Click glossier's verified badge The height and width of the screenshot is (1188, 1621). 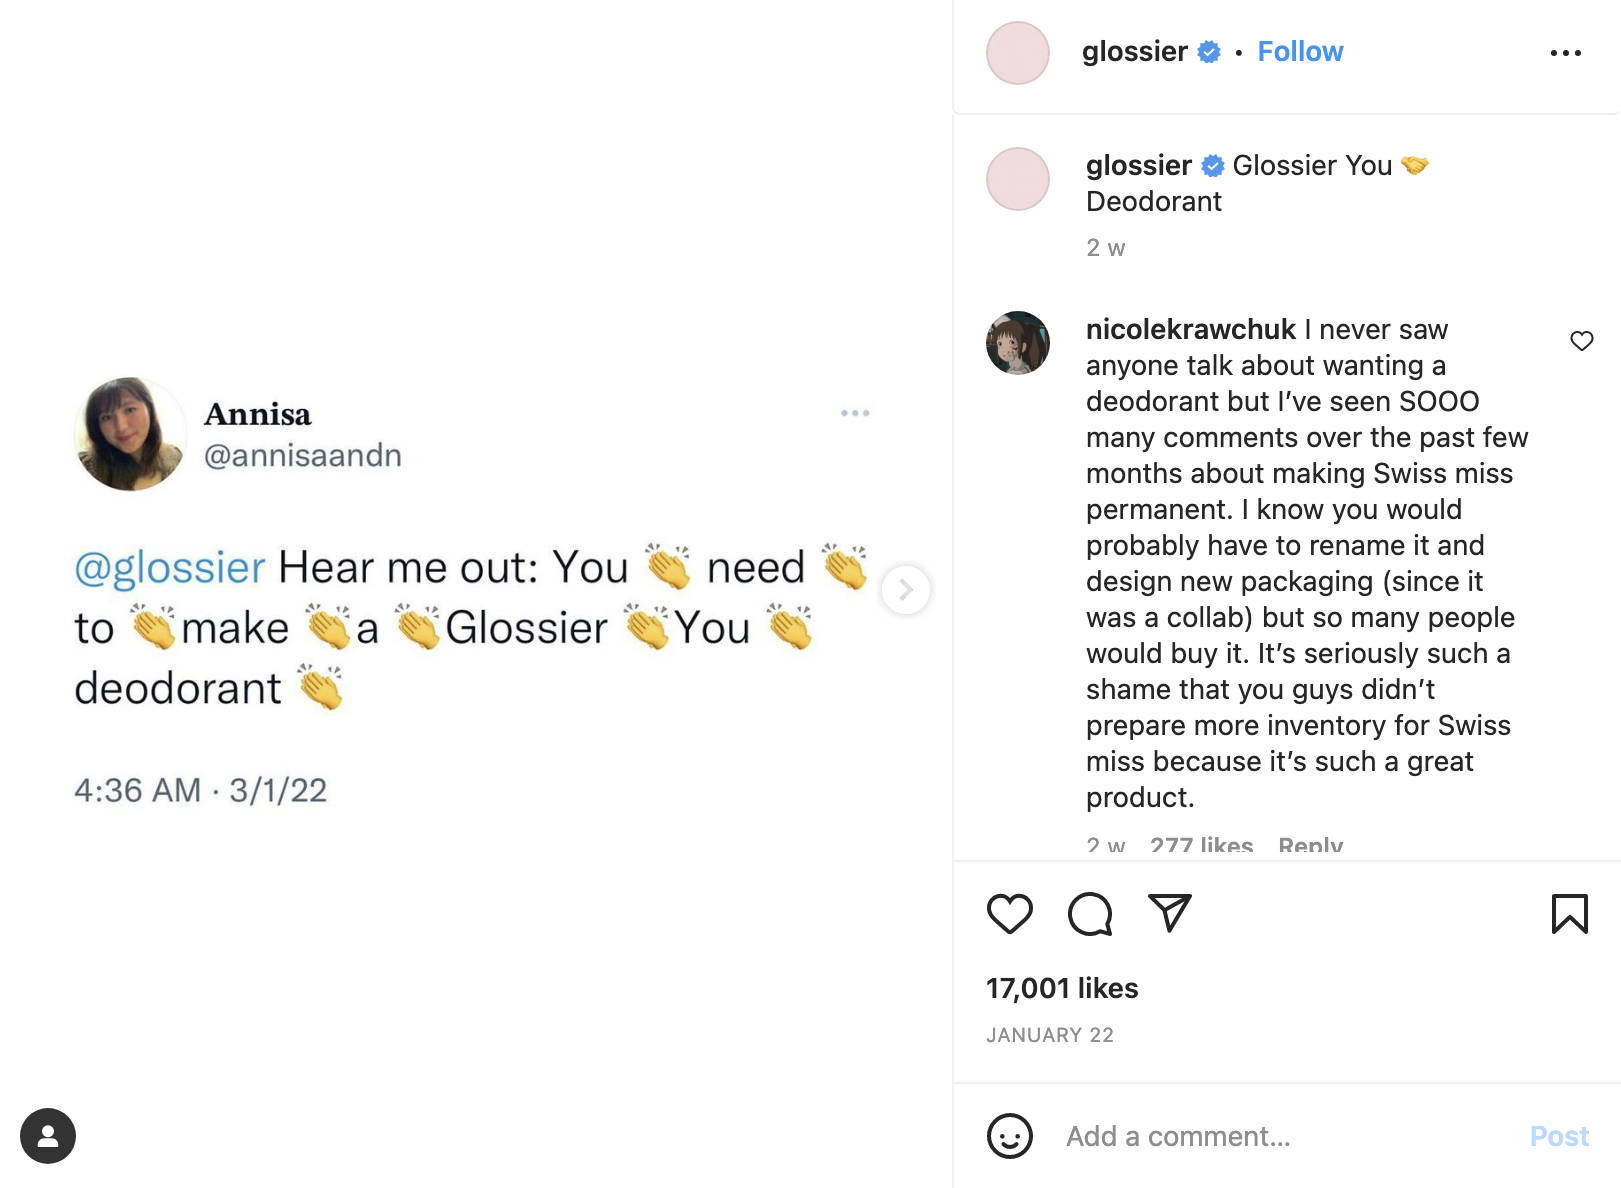[1209, 51]
